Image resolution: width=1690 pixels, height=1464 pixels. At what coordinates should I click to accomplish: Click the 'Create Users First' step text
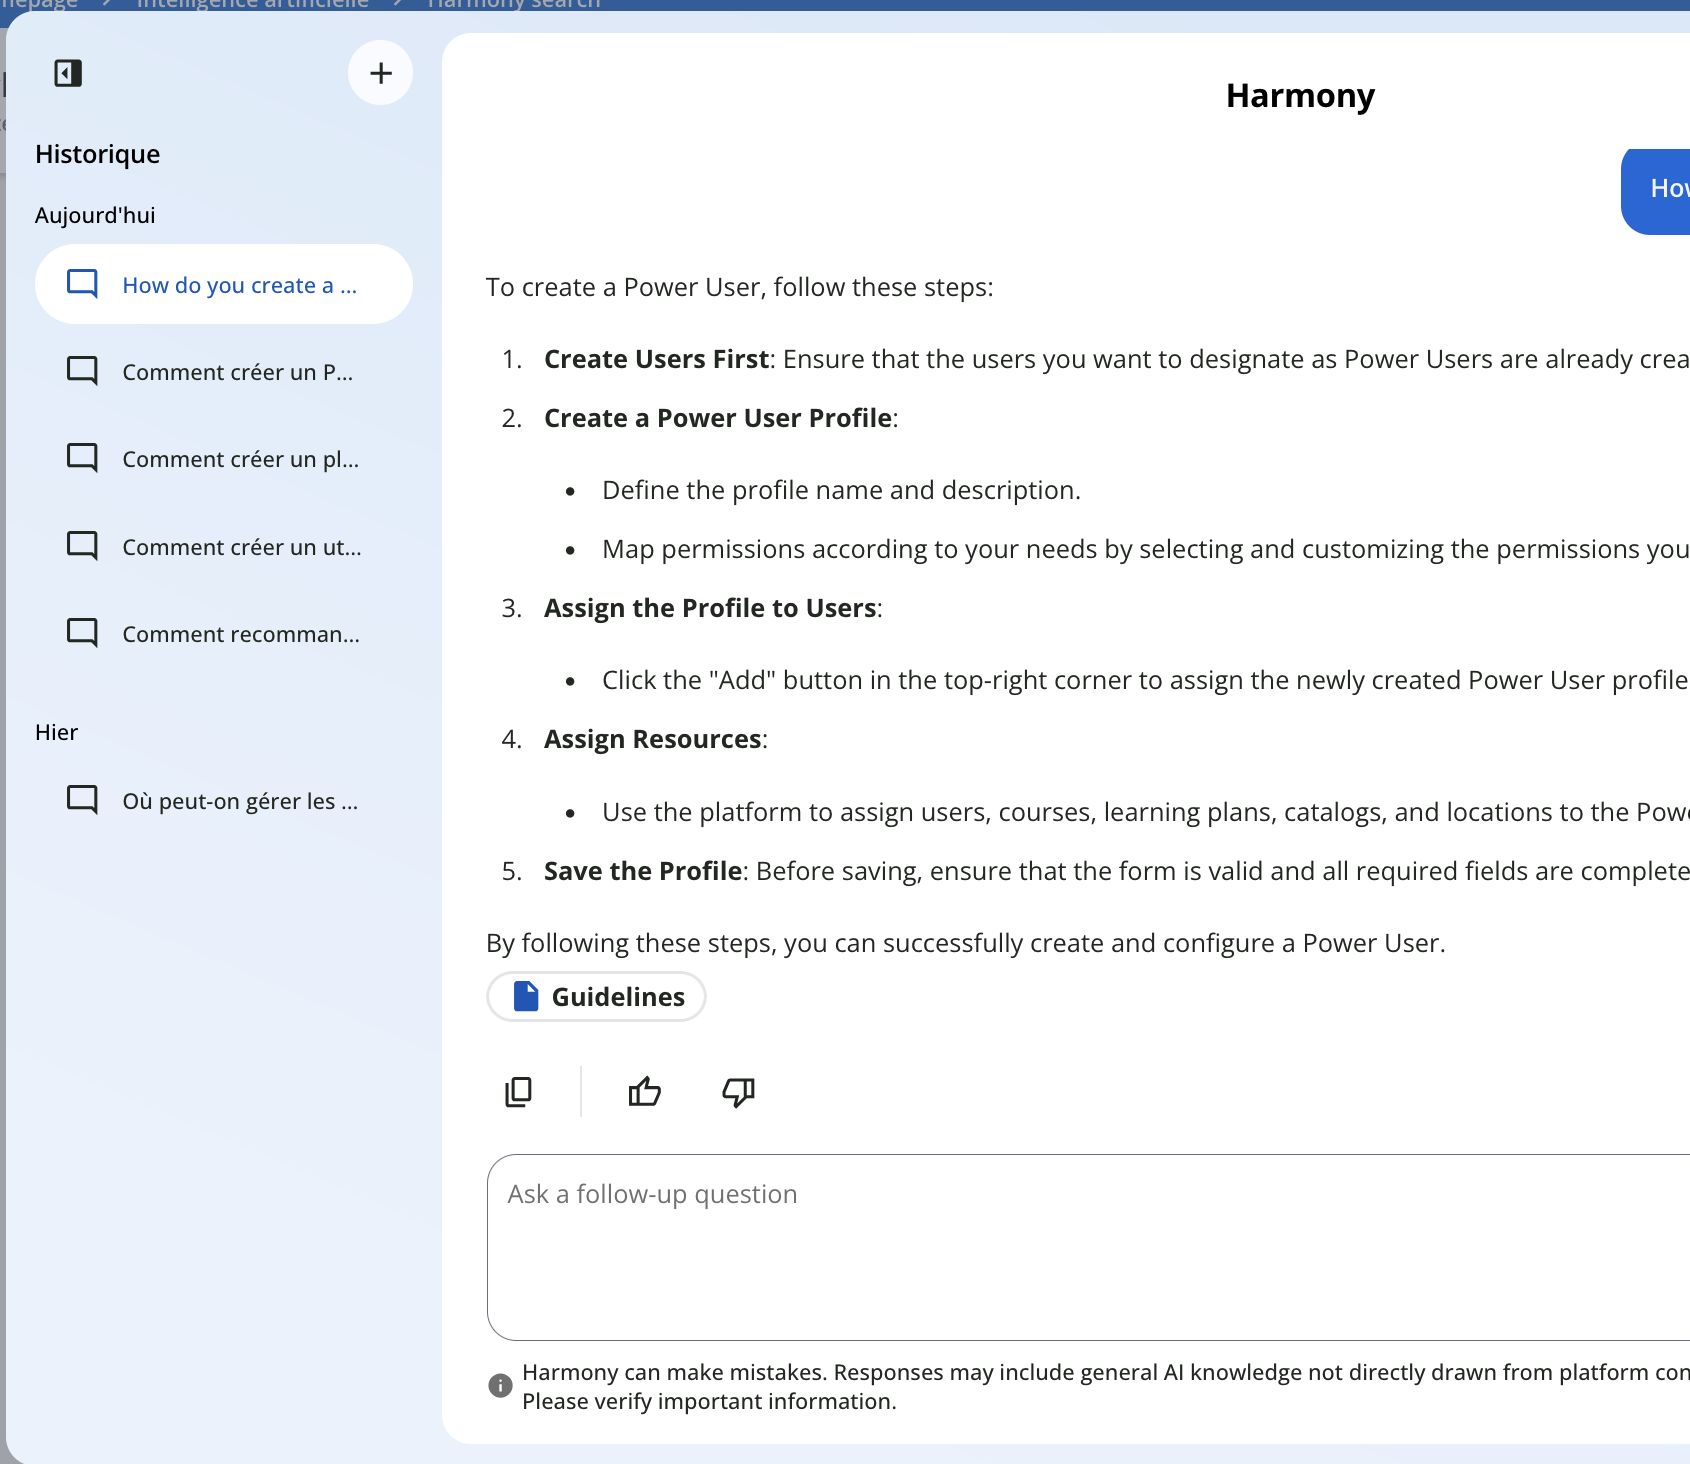tap(656, 359)
